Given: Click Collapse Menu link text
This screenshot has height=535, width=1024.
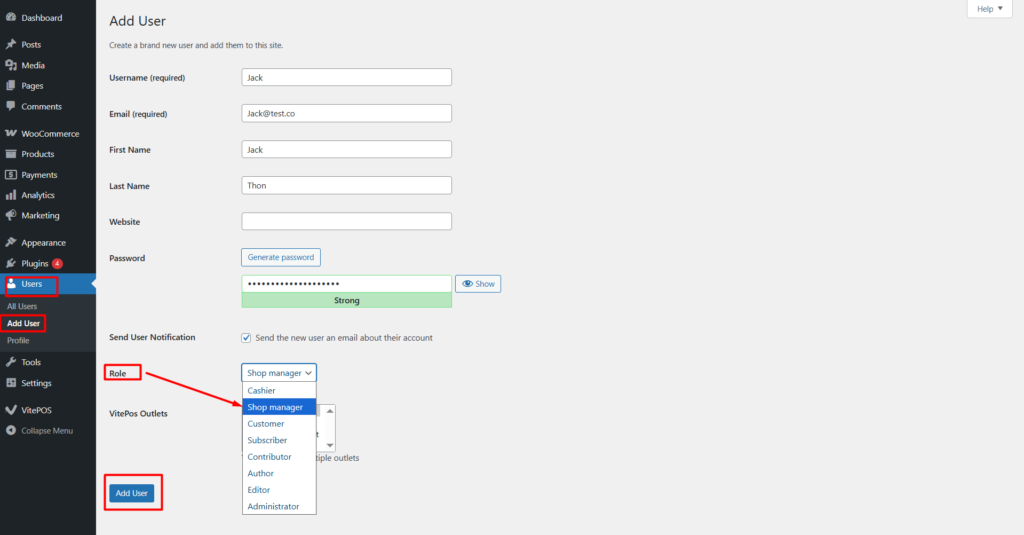Looking at the screenshot, I should [x=47, y=430].
